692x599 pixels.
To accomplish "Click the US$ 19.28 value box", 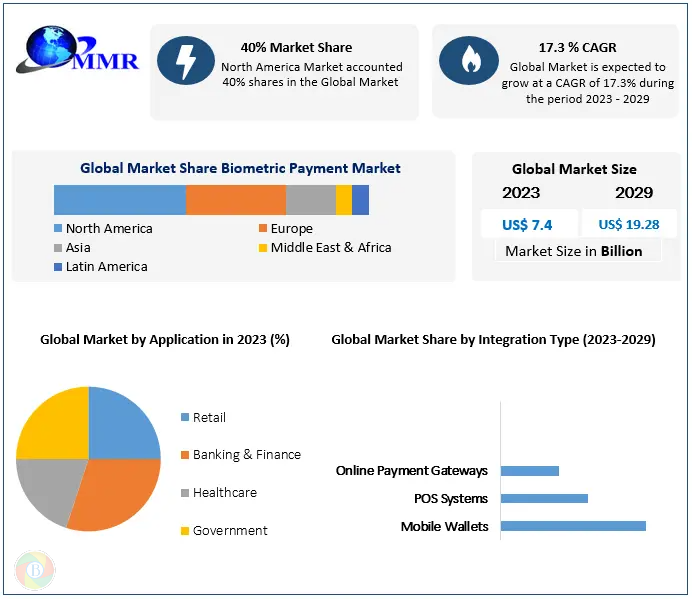I will [x=628, y=224].
